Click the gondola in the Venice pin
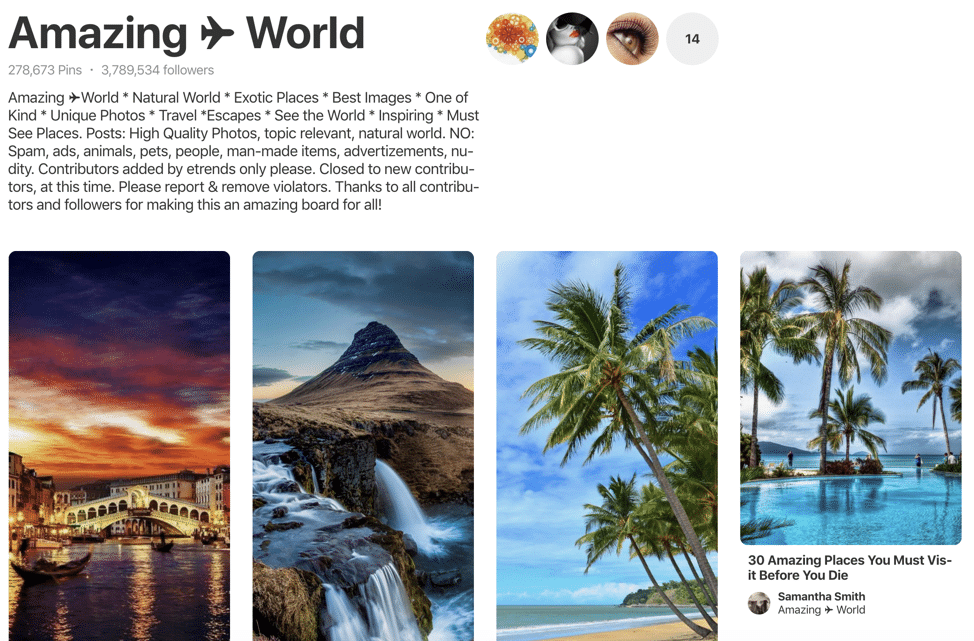Image resolution: width=974 pixels, height=641 pixels. click(53, 568)
